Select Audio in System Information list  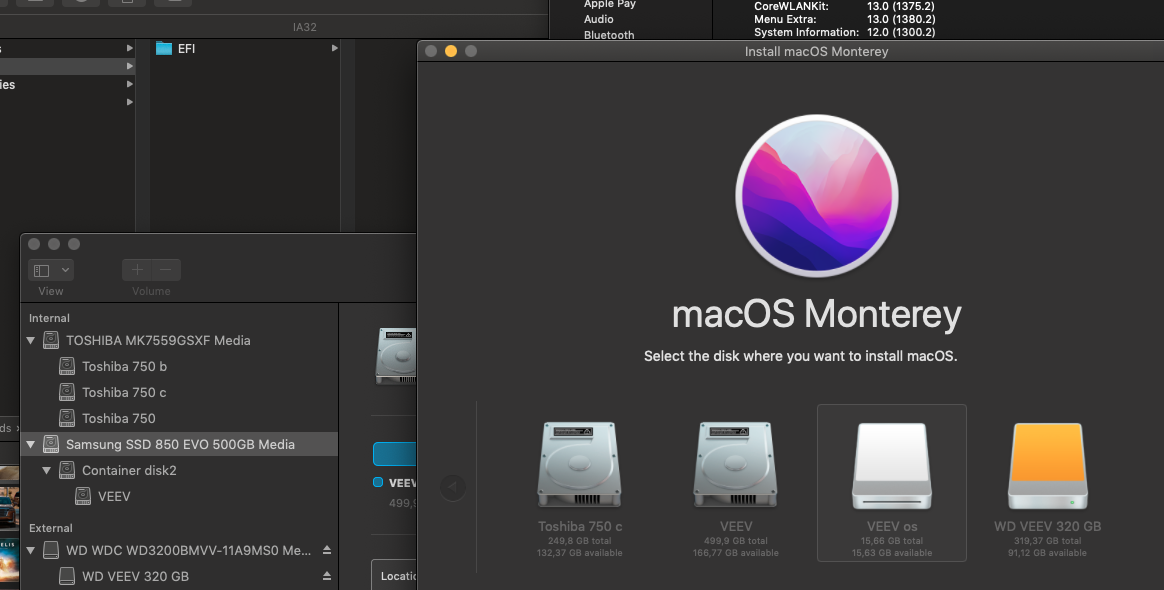pos(598,19)
